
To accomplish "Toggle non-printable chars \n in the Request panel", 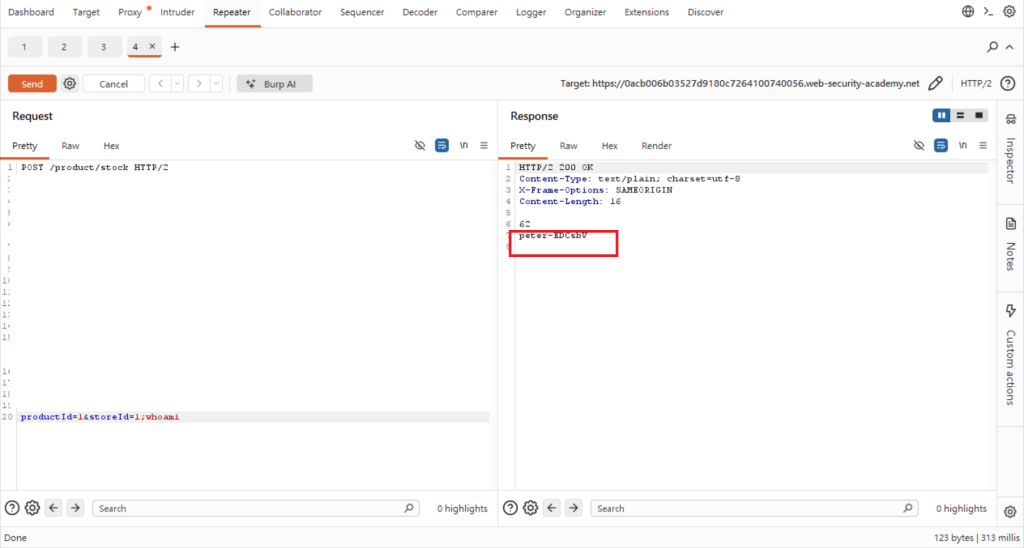I will [x=464, y=145].
